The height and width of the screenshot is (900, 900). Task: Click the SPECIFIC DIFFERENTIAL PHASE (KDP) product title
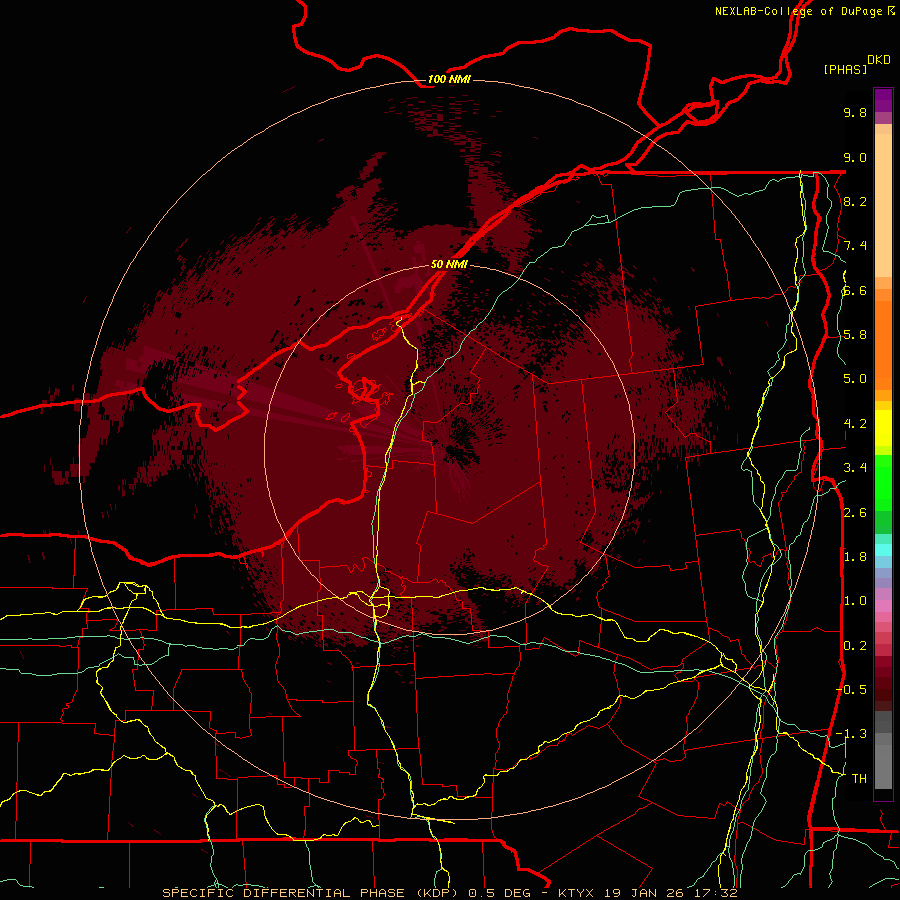(312, 893)
